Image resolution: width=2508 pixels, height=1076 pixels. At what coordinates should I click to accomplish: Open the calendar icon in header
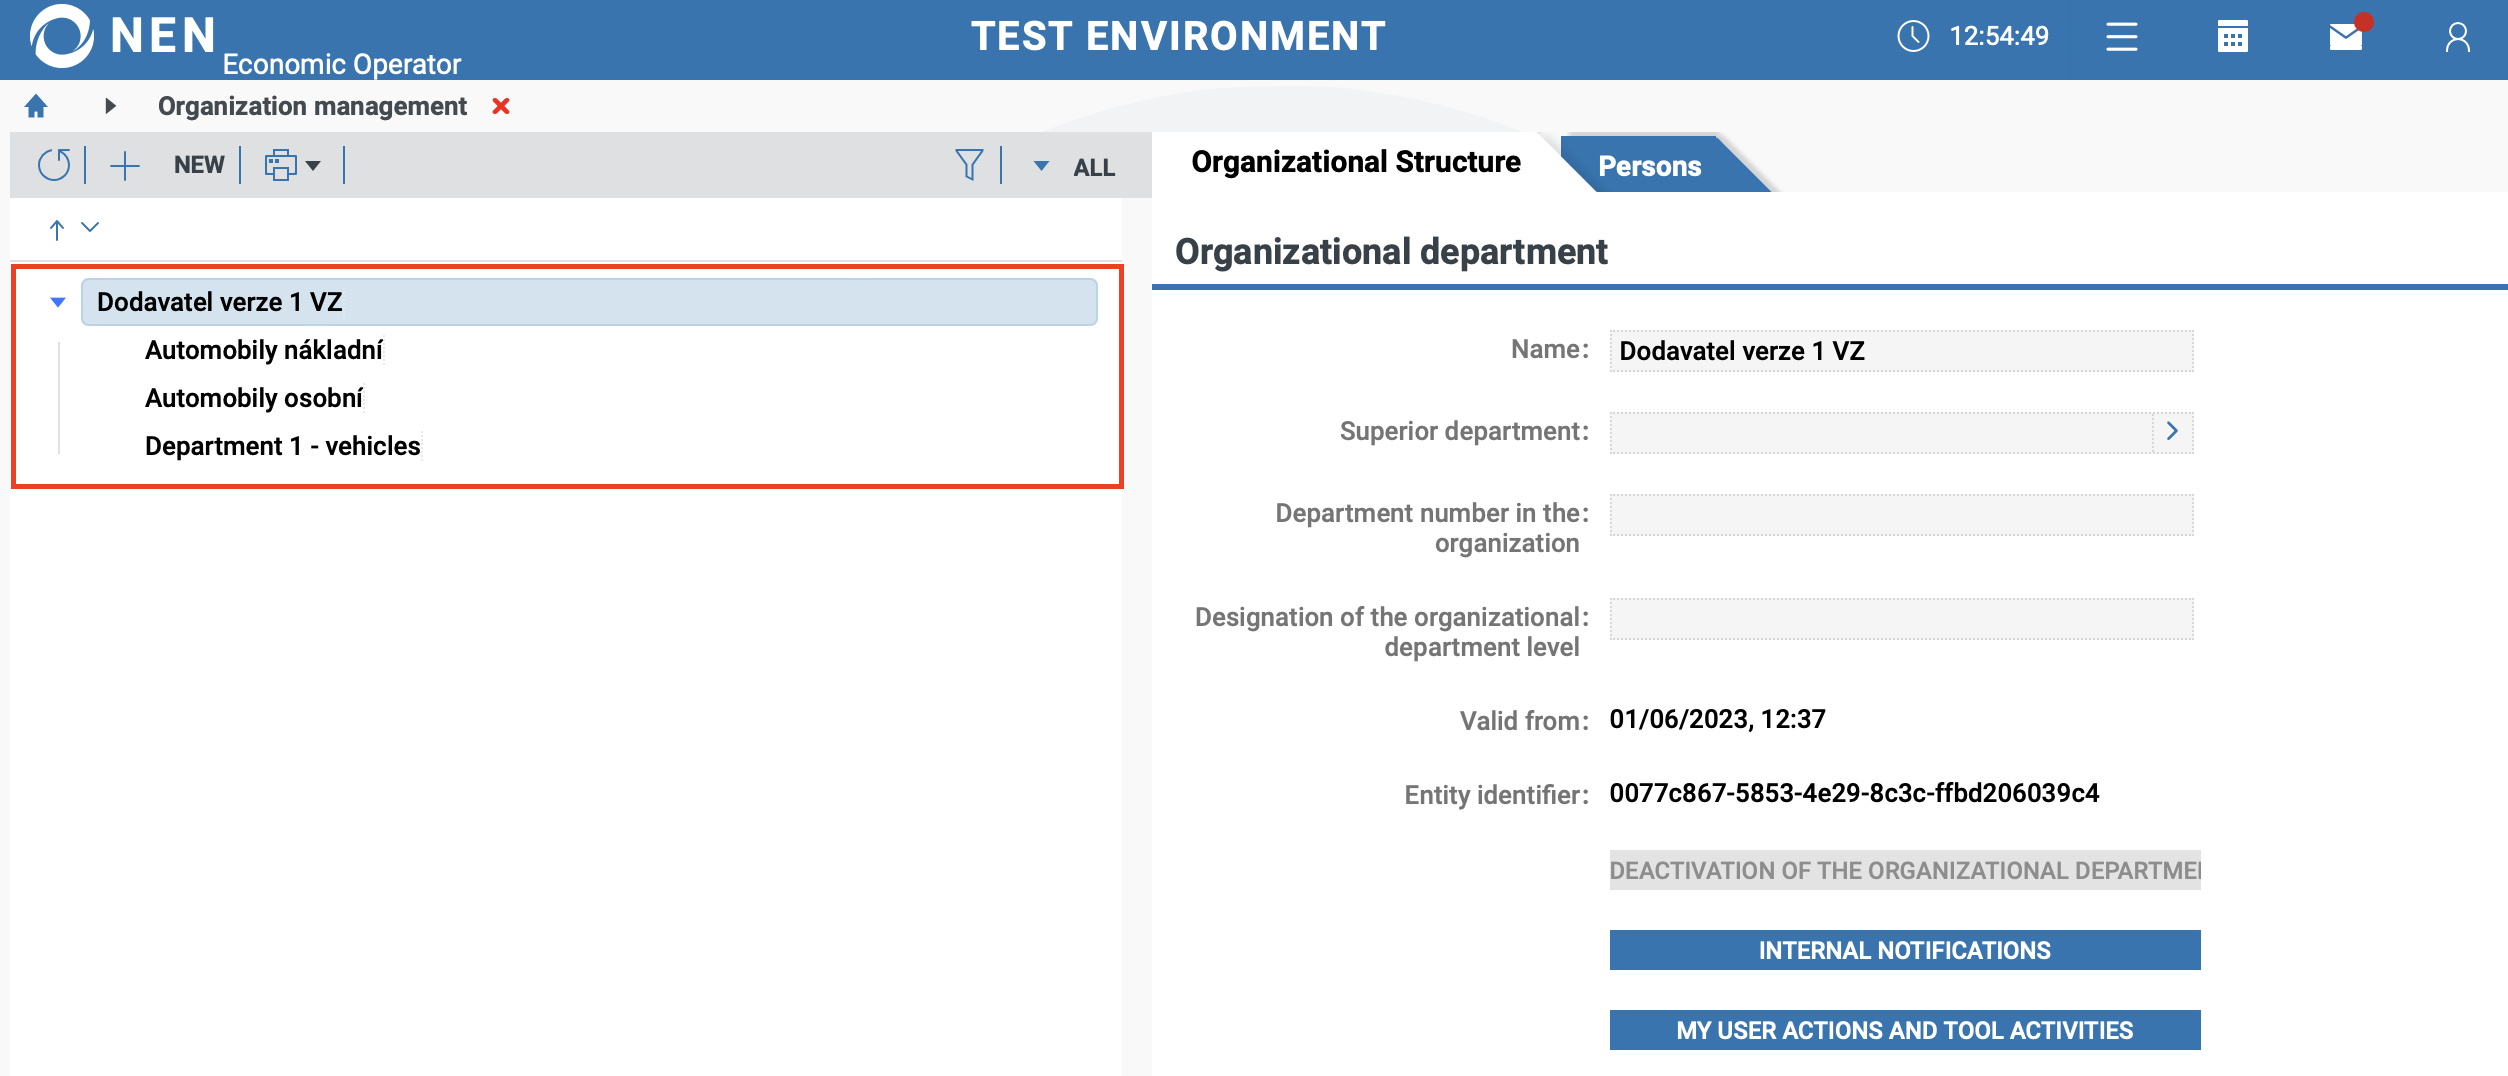2232,37
